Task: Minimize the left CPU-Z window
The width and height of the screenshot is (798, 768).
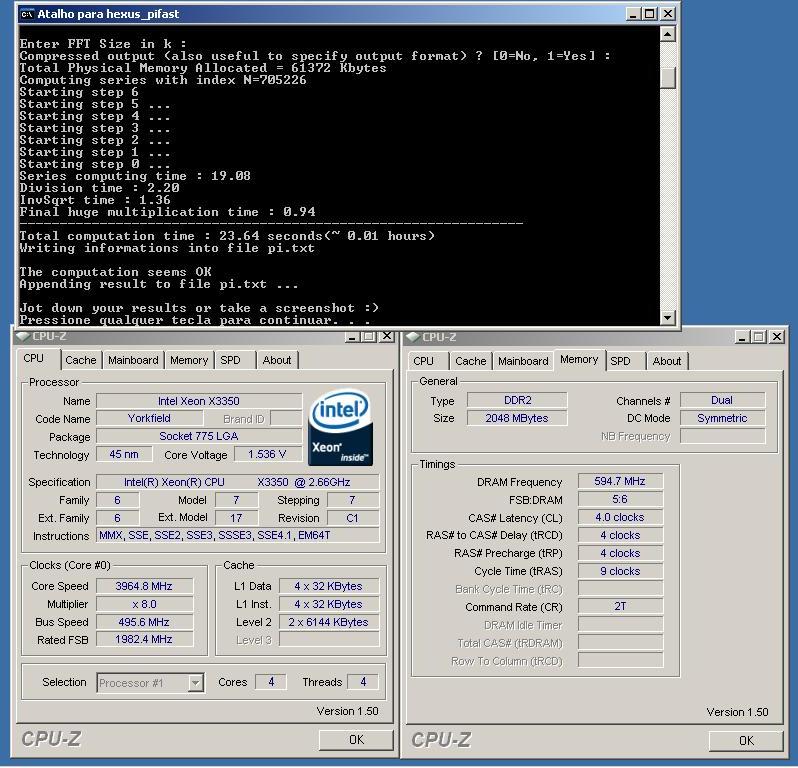Action: tap(352, 337)
